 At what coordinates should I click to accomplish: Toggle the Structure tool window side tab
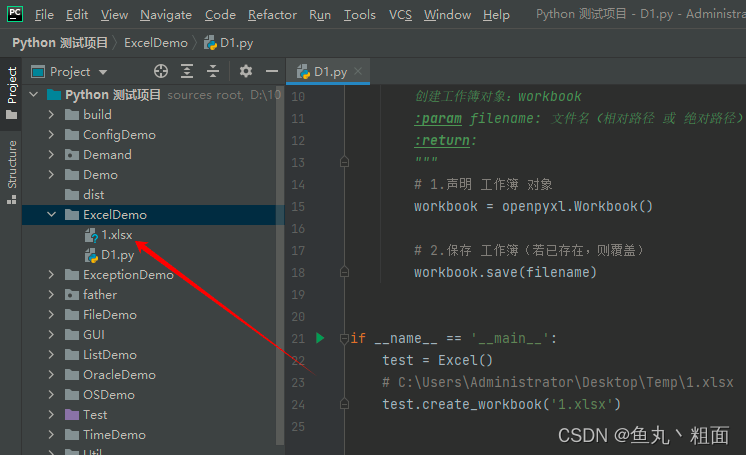coord(11,165)
